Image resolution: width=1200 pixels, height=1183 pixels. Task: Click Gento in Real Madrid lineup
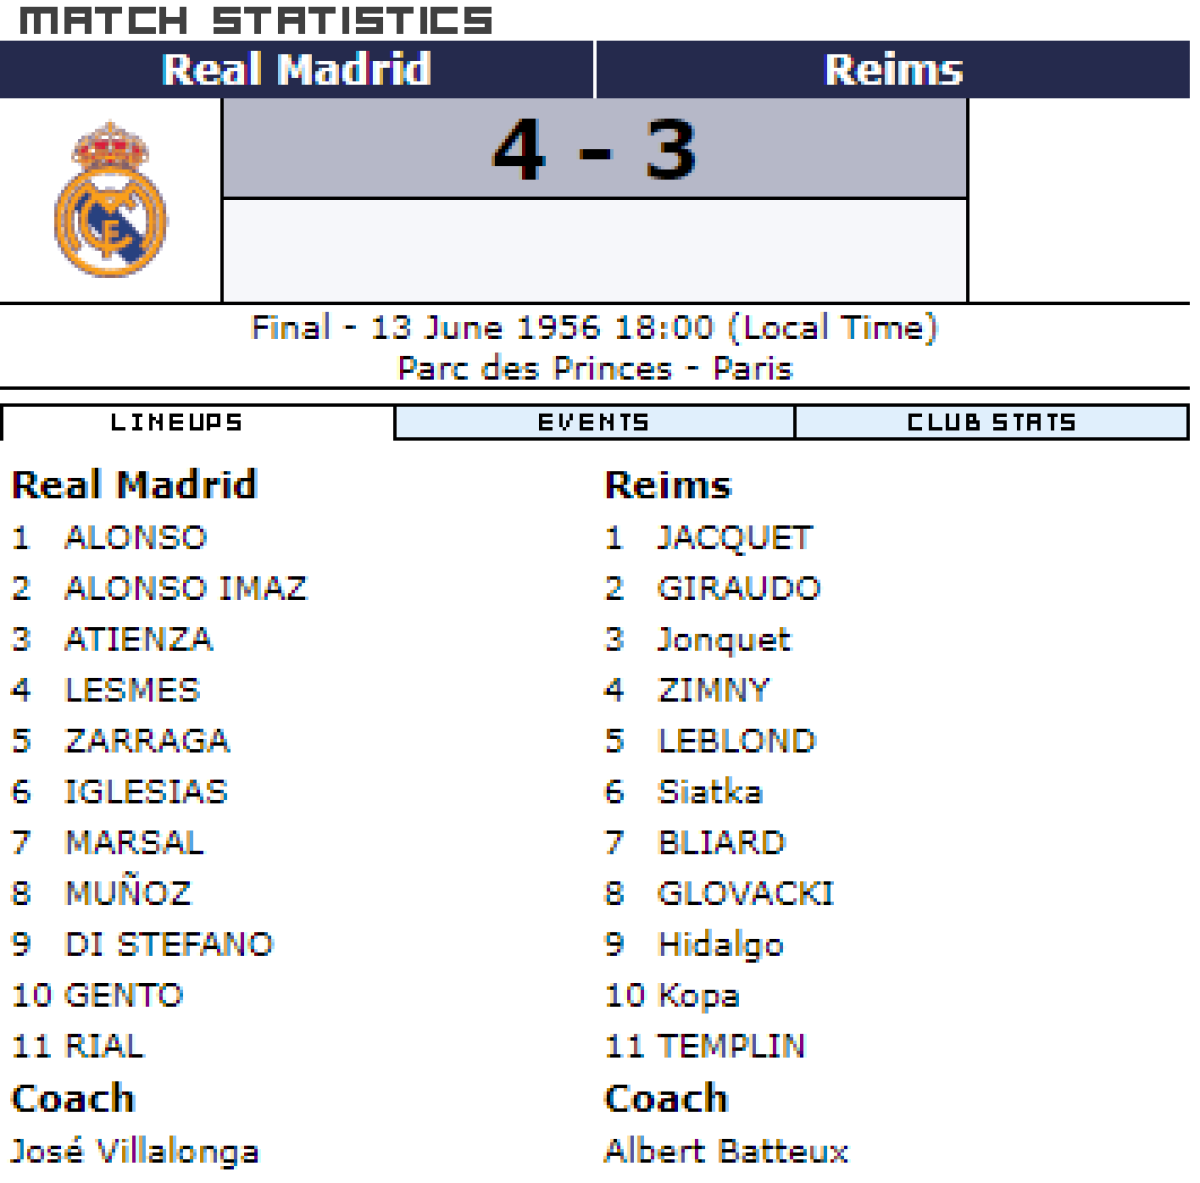tap(124, 995)
